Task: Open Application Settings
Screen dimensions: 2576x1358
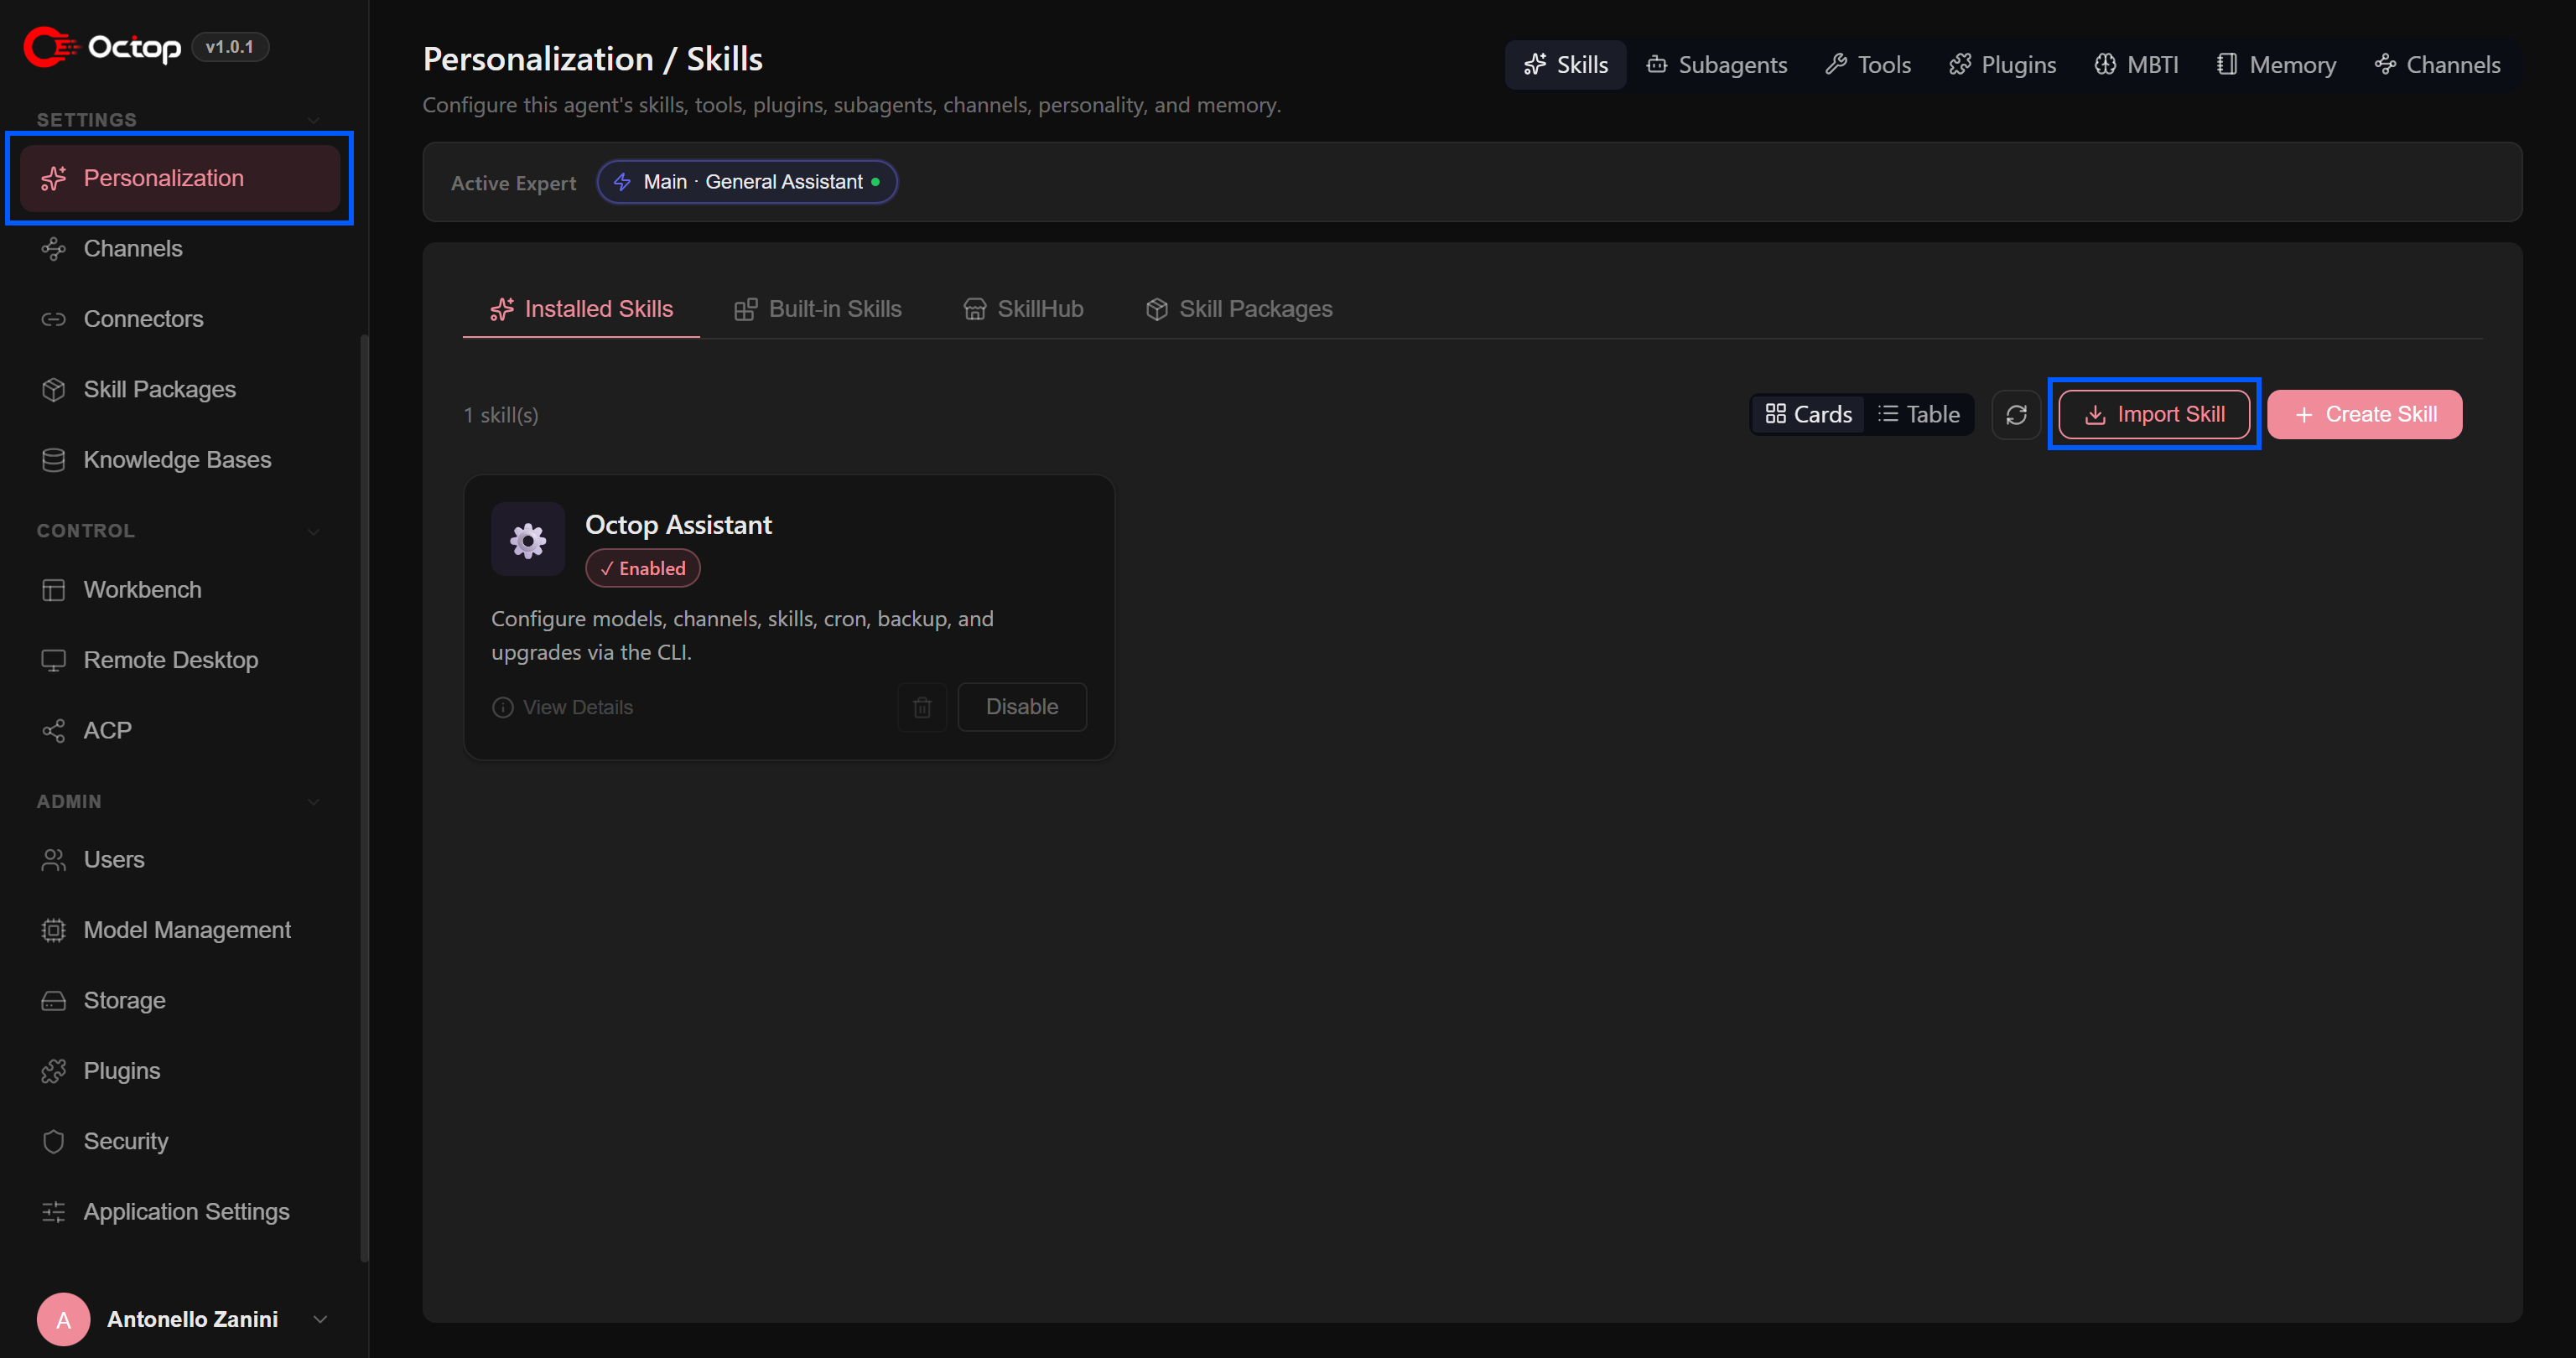Action: [180, 1212]
